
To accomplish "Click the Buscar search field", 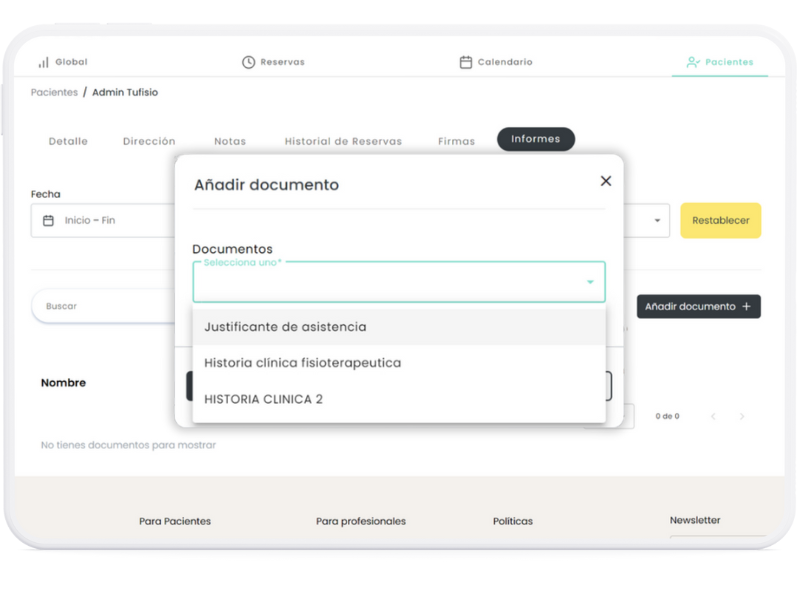I will pyautogui.click(x=104, y=306).
